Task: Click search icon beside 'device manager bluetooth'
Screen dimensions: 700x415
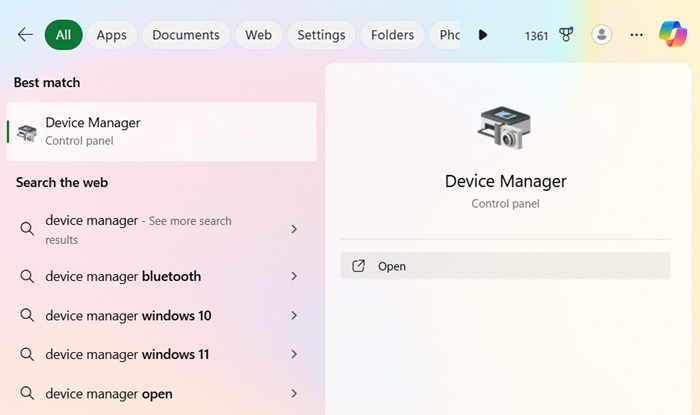Action: tap(27, 276)
